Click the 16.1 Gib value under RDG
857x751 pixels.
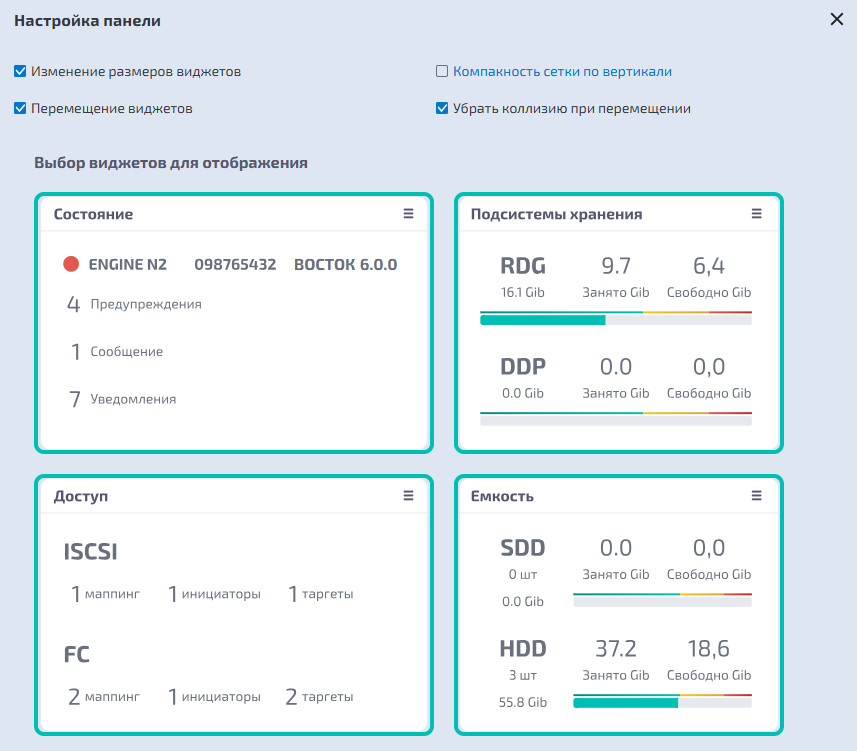[523, 292]
